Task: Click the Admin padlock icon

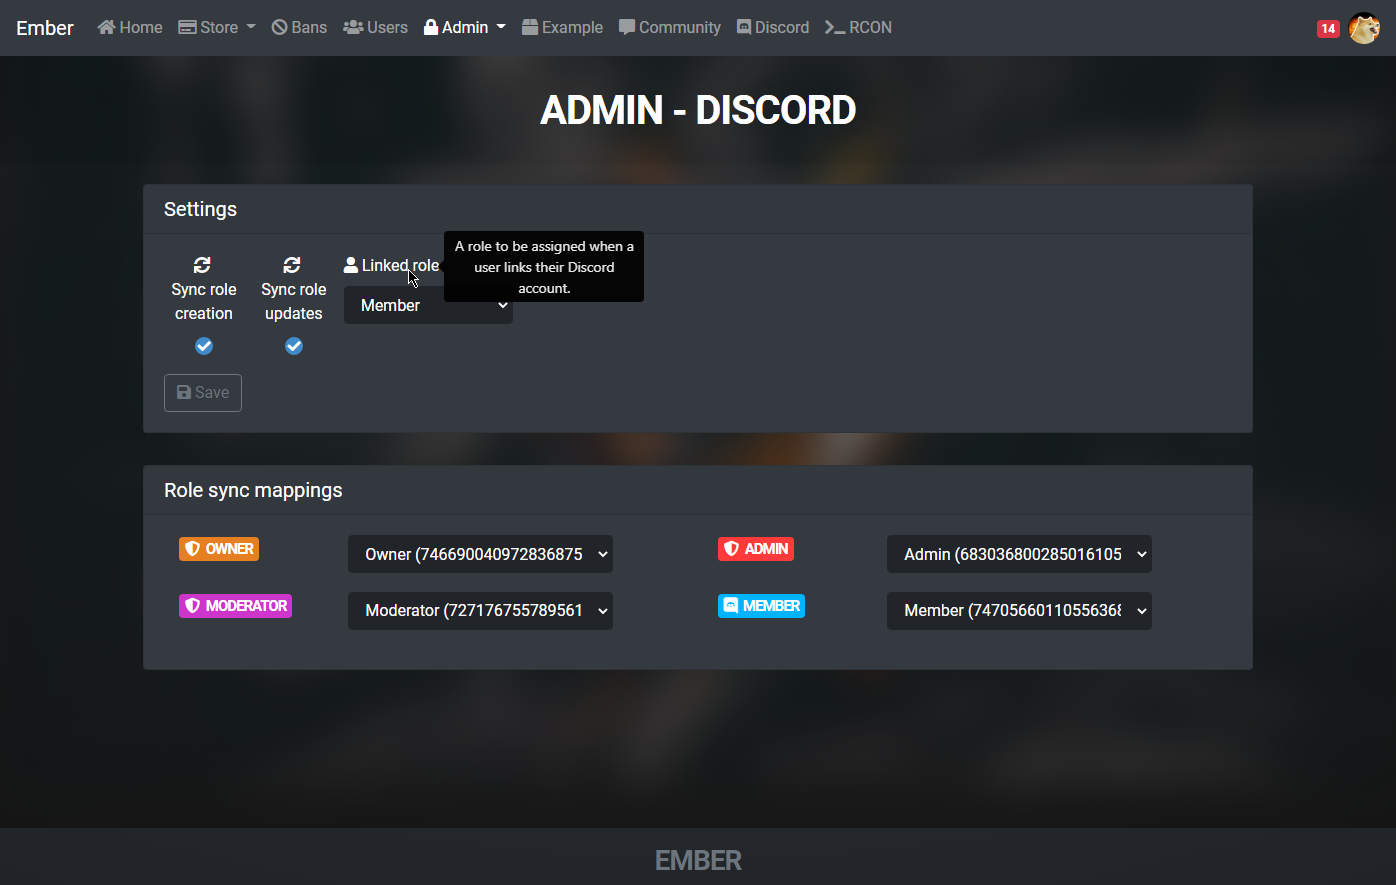Action: tap(431, 27)
